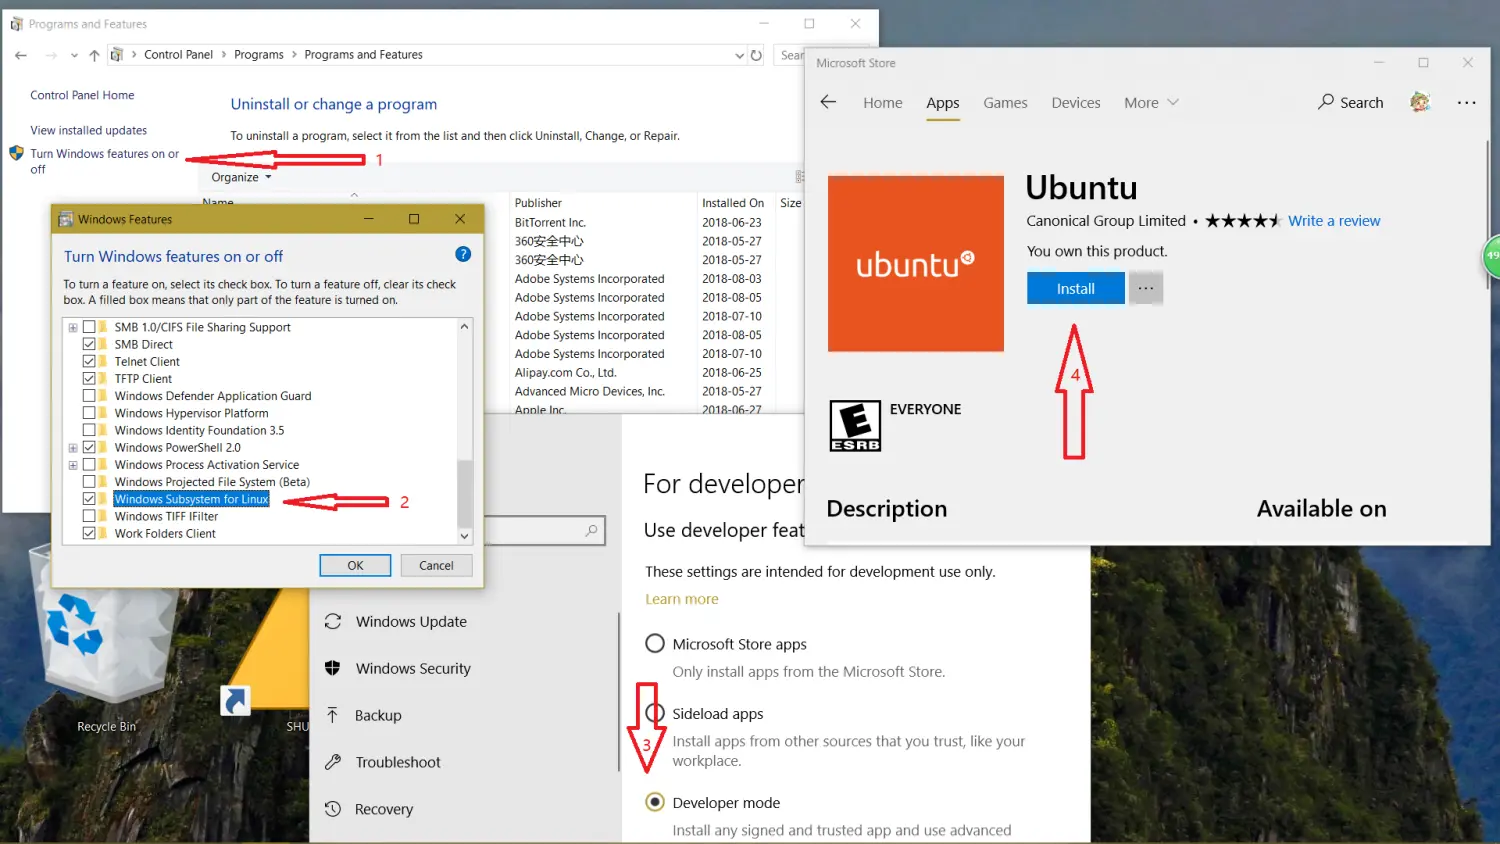Click the Recovery history icon
The width and height of the screenshot is (1500, 844).
[333, 809]
